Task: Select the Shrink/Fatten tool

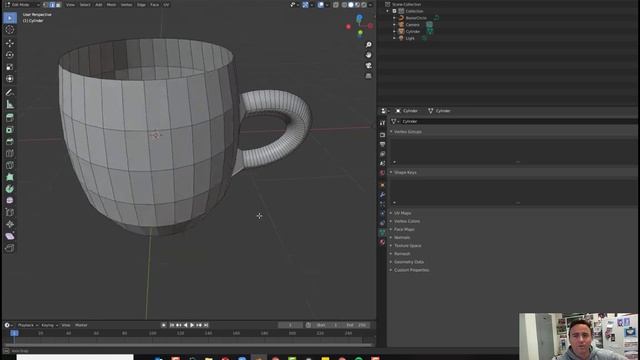Action: click(10, 224)
